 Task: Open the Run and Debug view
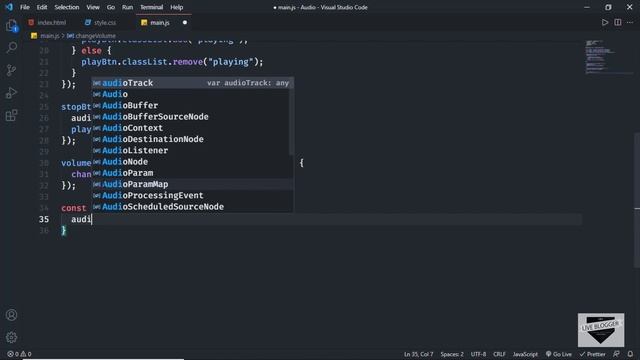(11, 93)
